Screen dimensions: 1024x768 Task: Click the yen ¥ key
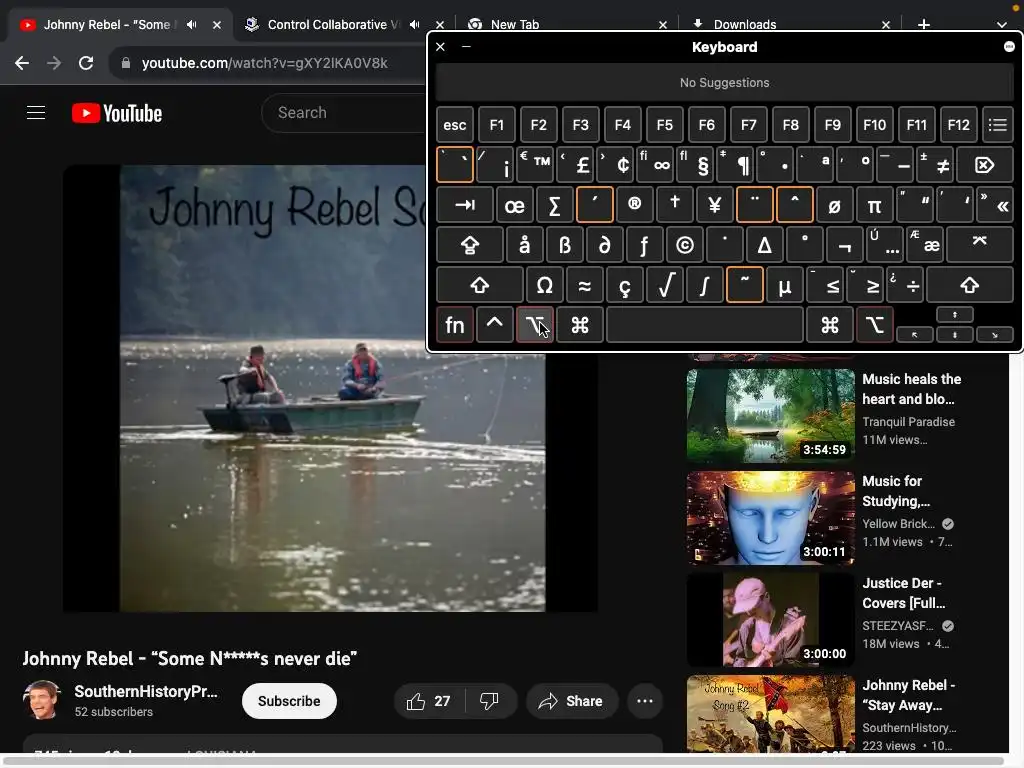pos(714,205)
